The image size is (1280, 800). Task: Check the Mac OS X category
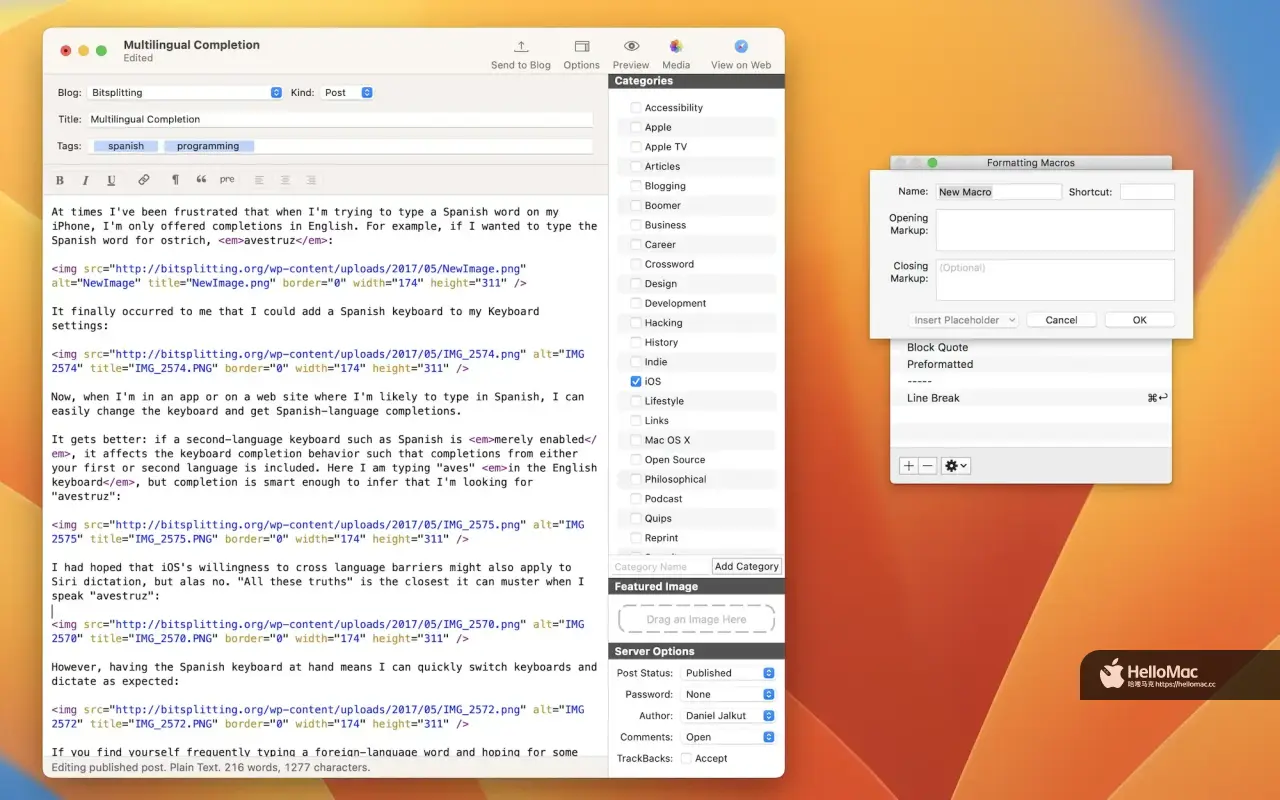point(636,440)
